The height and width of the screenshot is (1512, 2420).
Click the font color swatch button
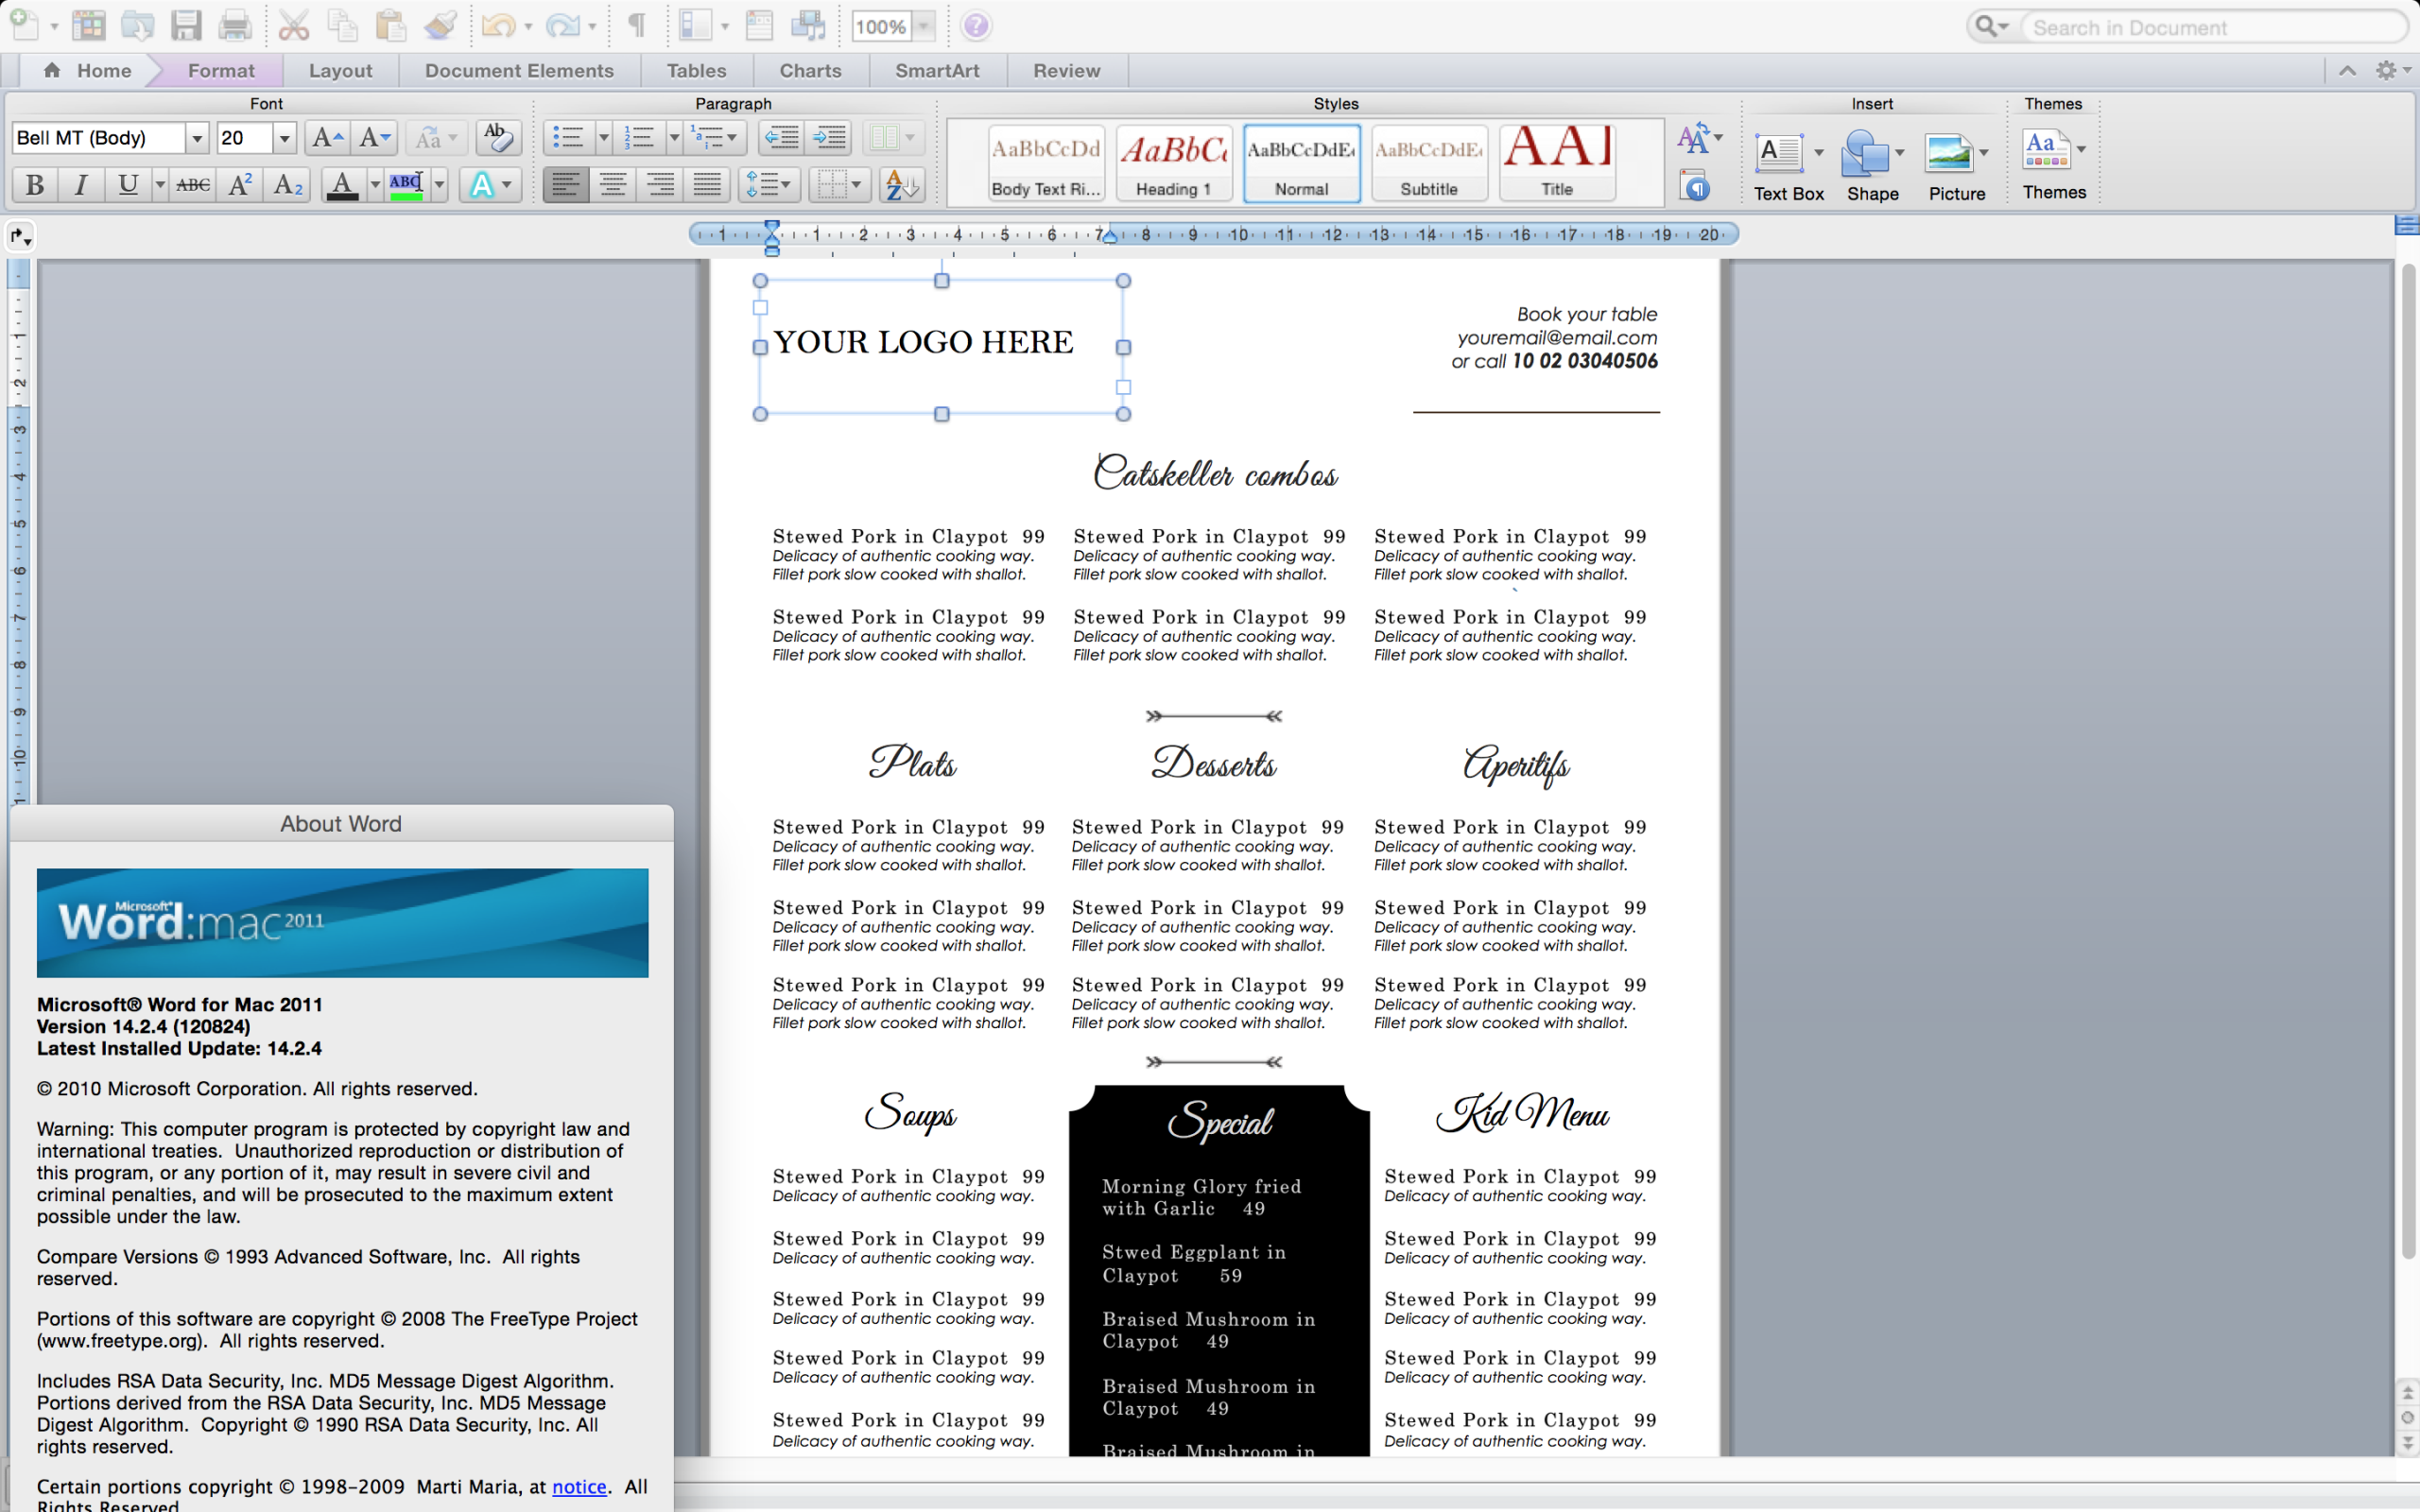point(342,185)
